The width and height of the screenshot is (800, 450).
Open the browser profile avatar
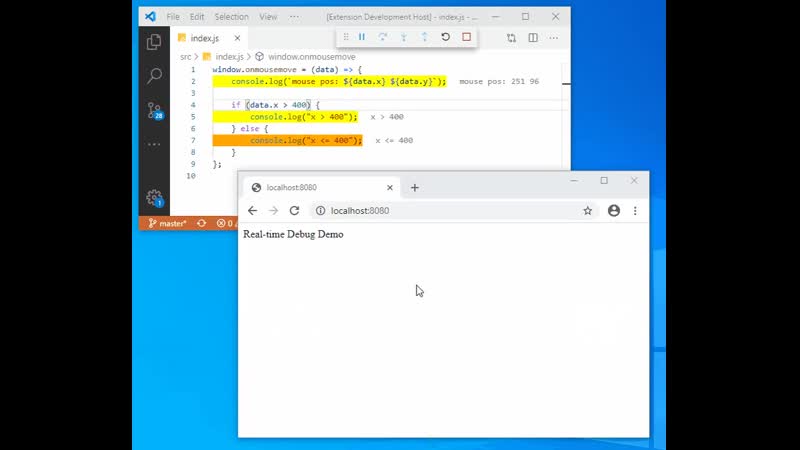coord(614,211)
